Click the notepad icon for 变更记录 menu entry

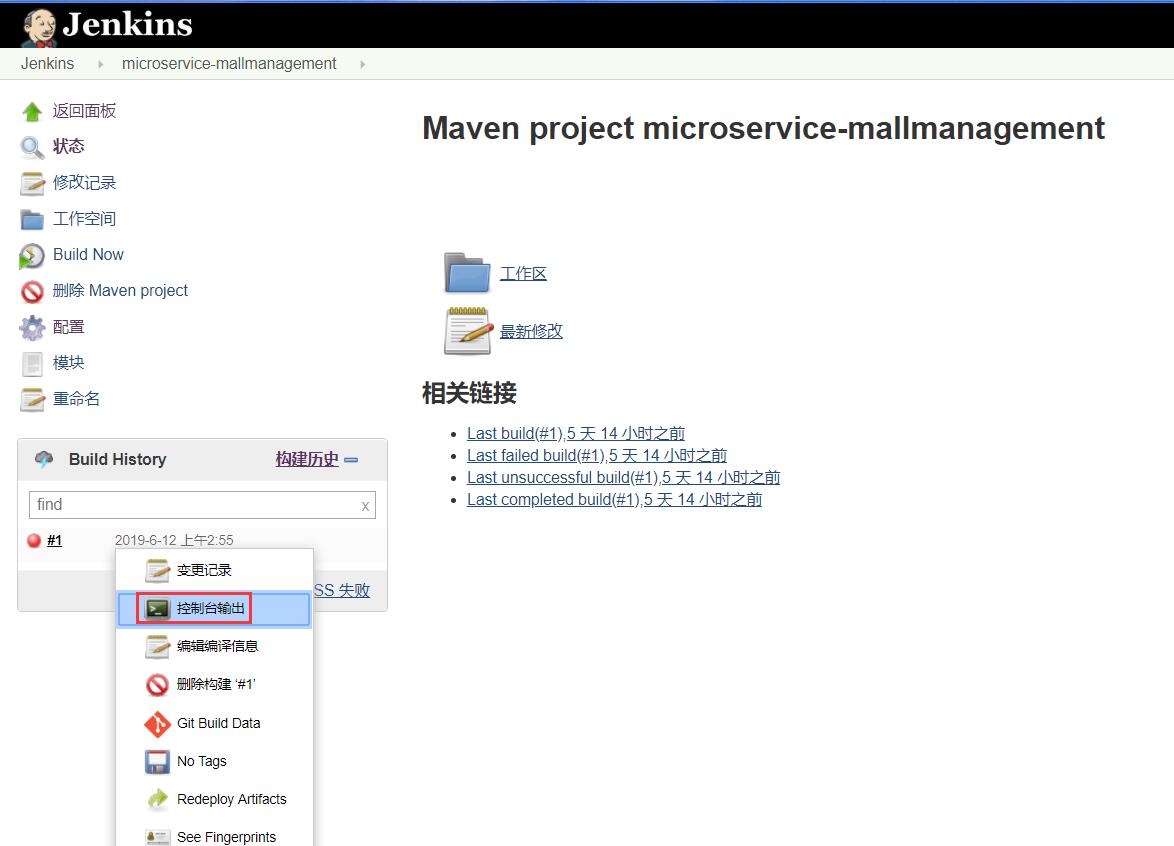[157, 570]
